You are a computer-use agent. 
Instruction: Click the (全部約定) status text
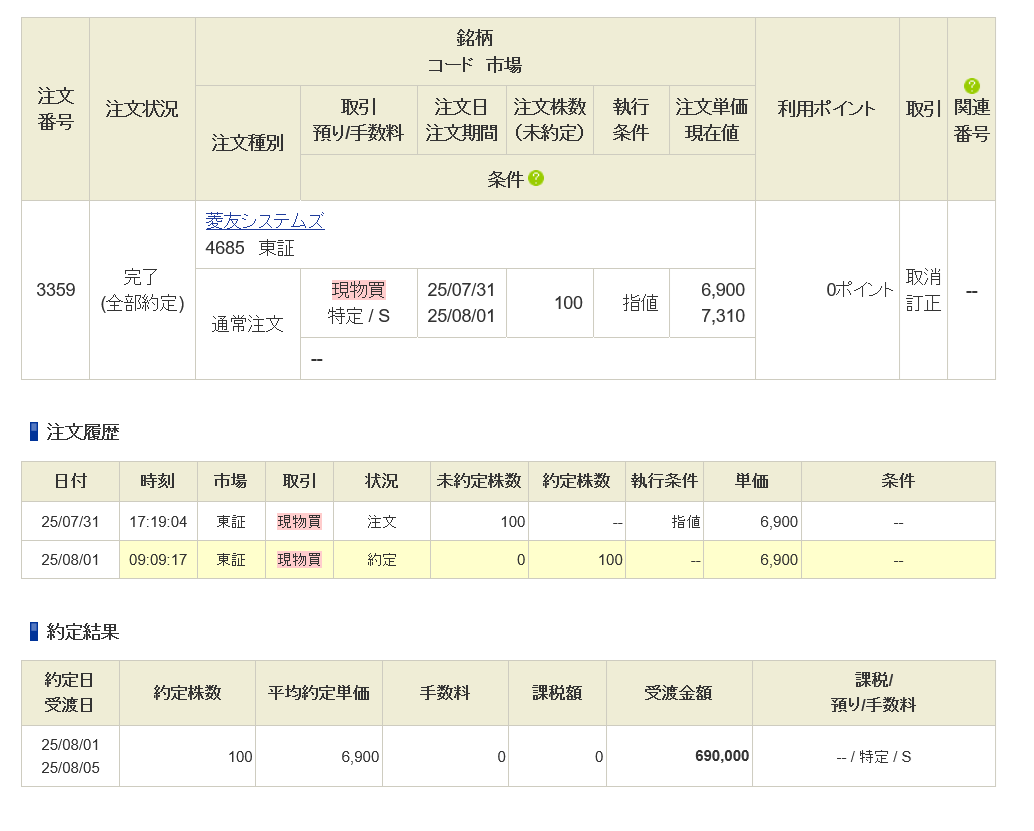(x=142, y=303)
